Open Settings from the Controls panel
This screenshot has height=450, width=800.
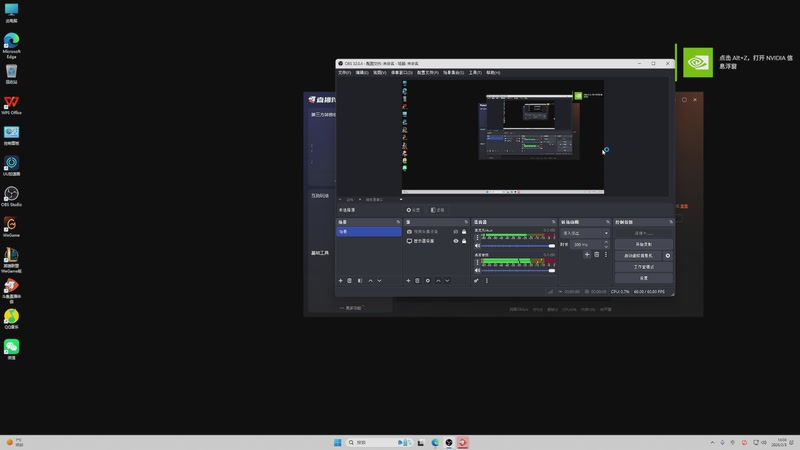click(643, 278)
